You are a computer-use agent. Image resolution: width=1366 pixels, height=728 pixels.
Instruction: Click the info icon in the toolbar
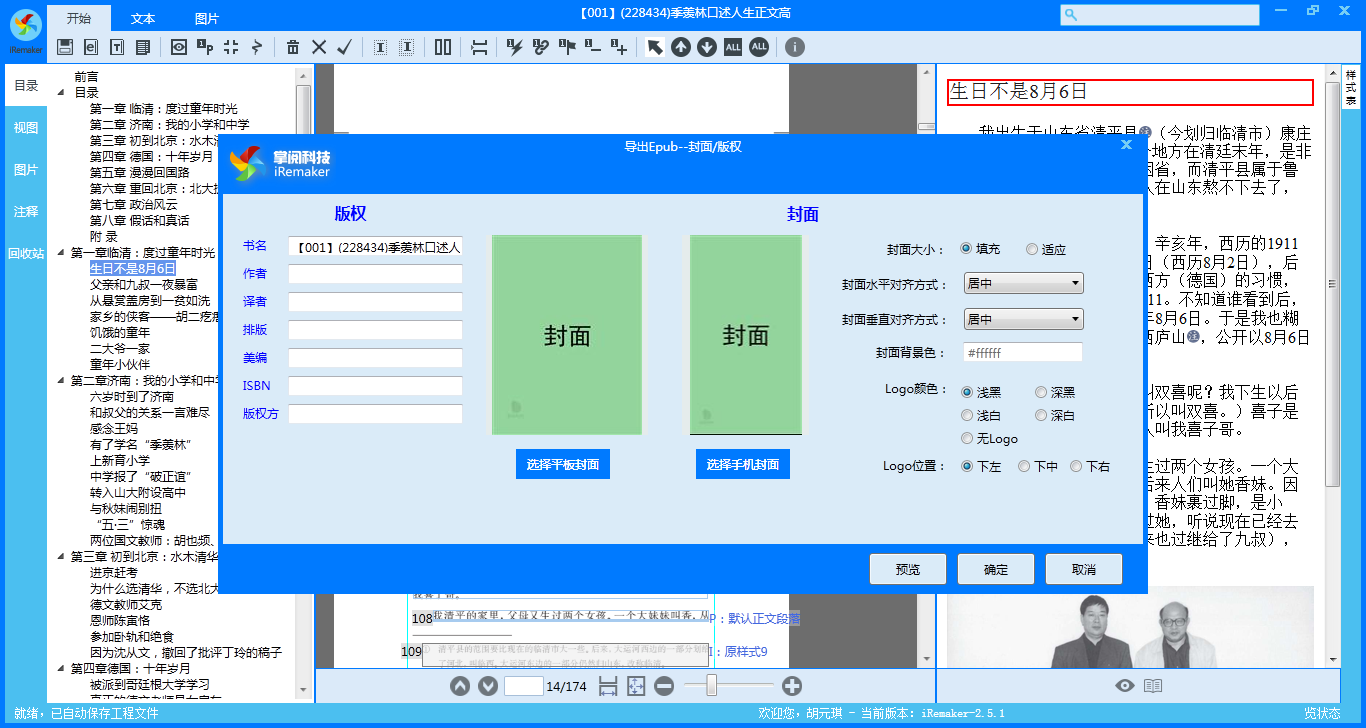pos(795,47)
